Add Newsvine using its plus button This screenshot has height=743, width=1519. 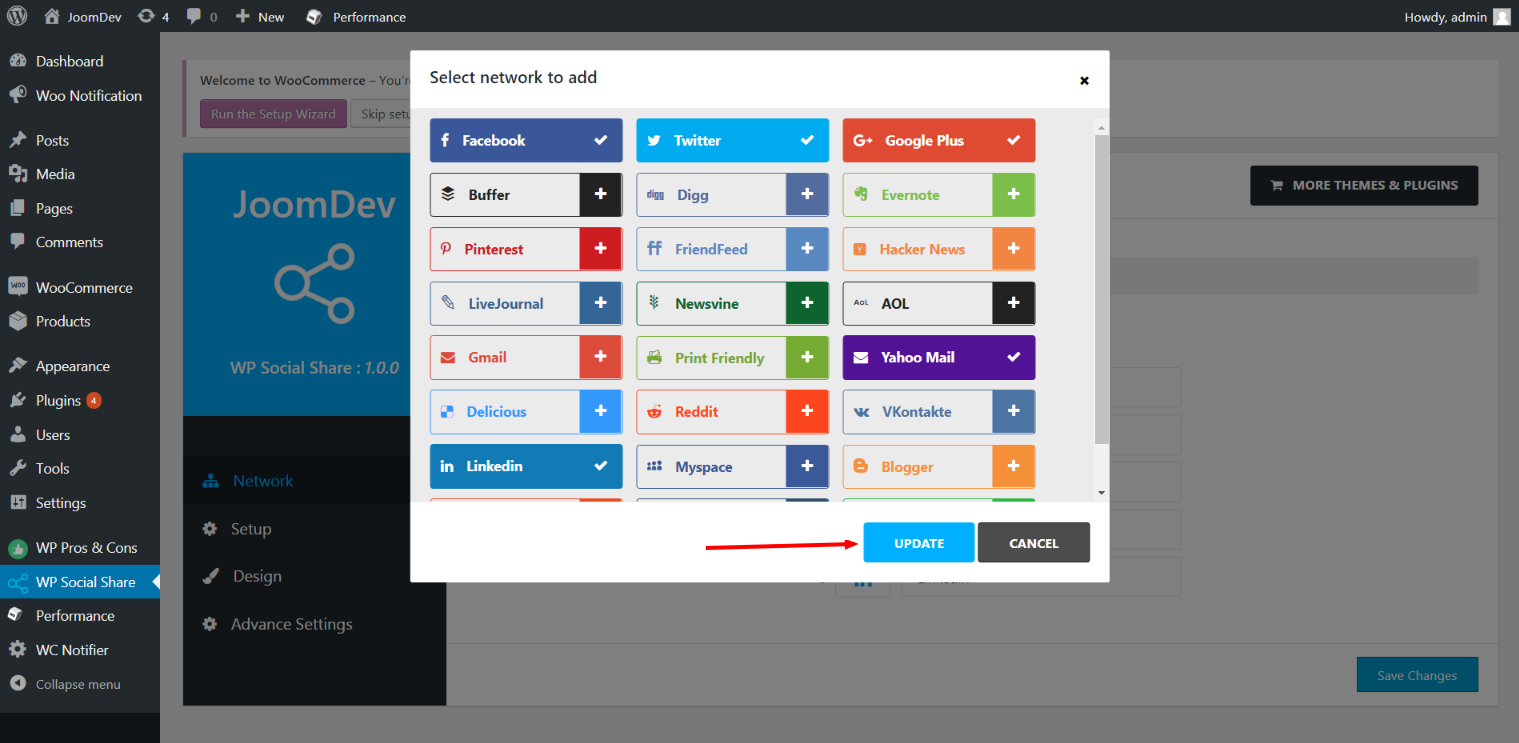(x=807, y=303)
